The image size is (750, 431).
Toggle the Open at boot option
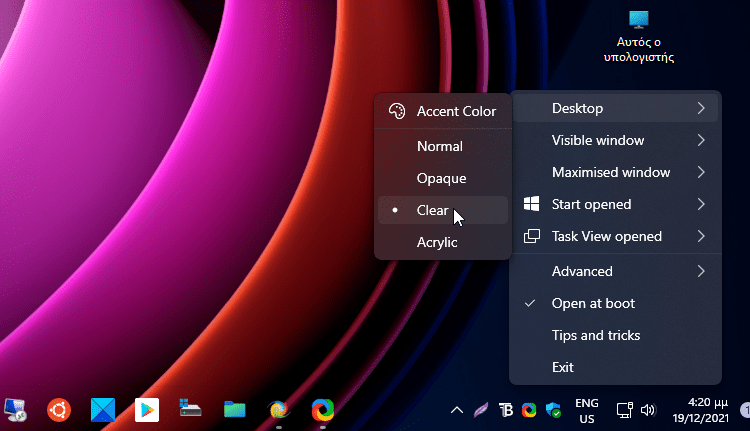(x=615, y=303)
